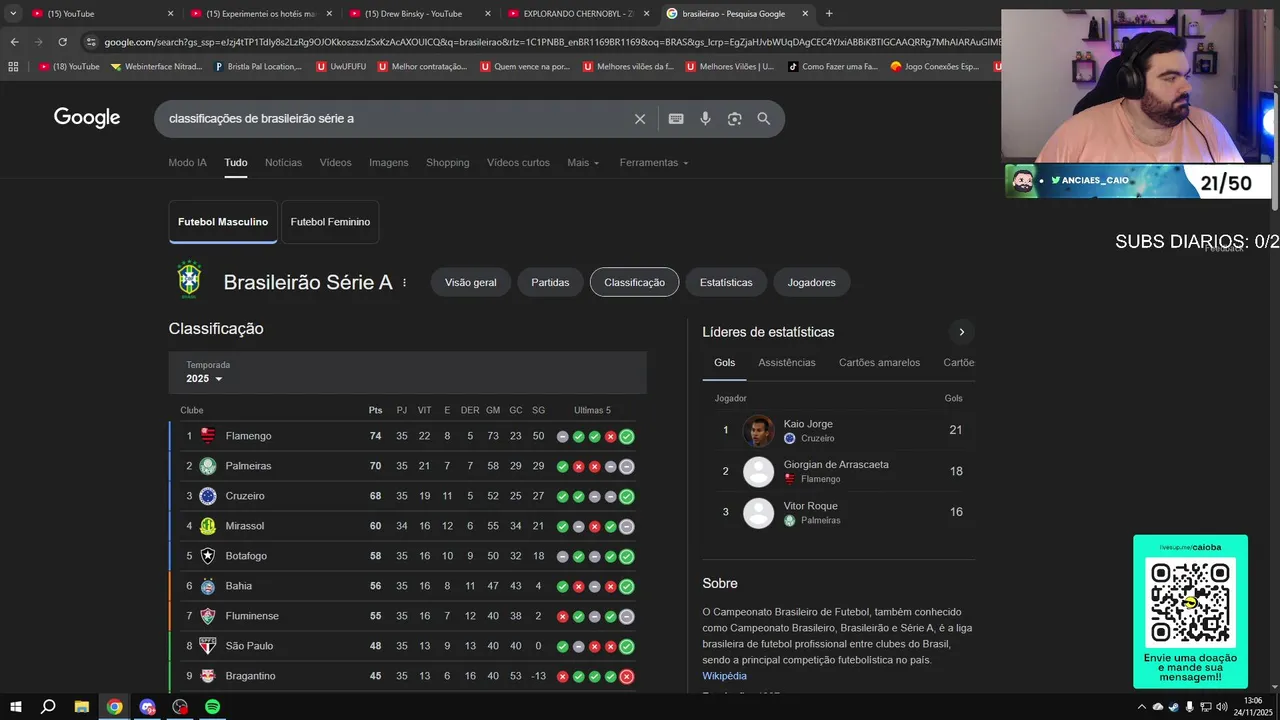Open the Chrome apps grid in bookmarks bar

[13, 67]
